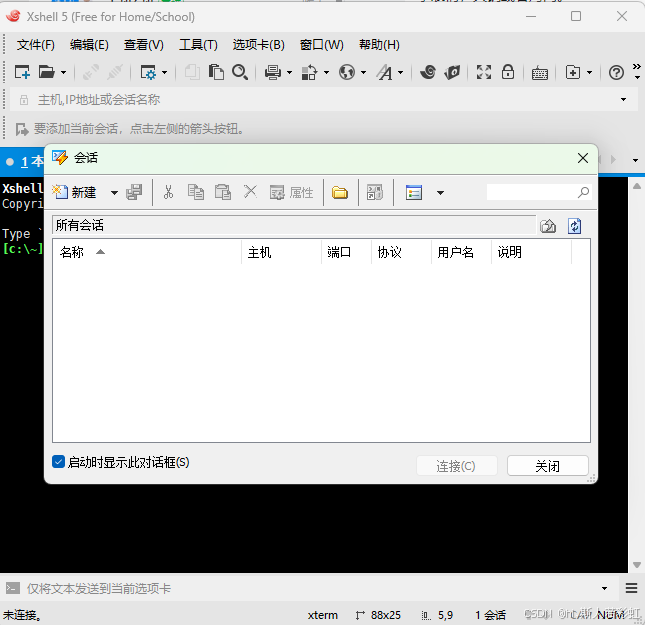Expand the Print icon dropdown arrow
The width and height of the screenshot is (645, 625).
[x=289, y=73]
